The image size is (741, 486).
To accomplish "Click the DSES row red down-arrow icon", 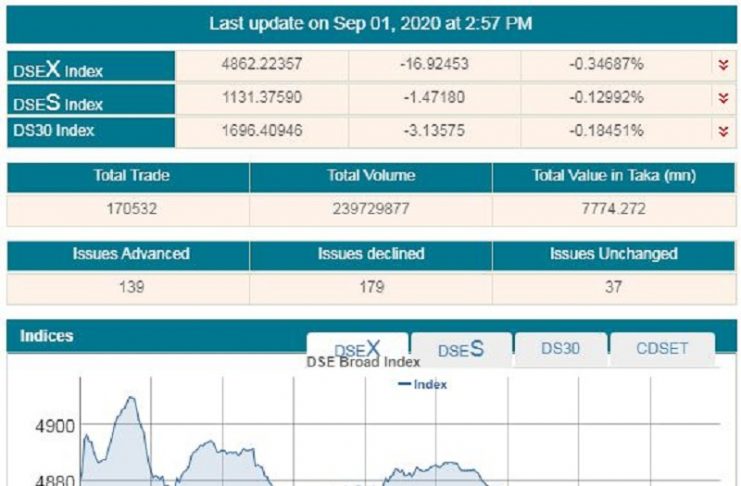I will point(723,98).
